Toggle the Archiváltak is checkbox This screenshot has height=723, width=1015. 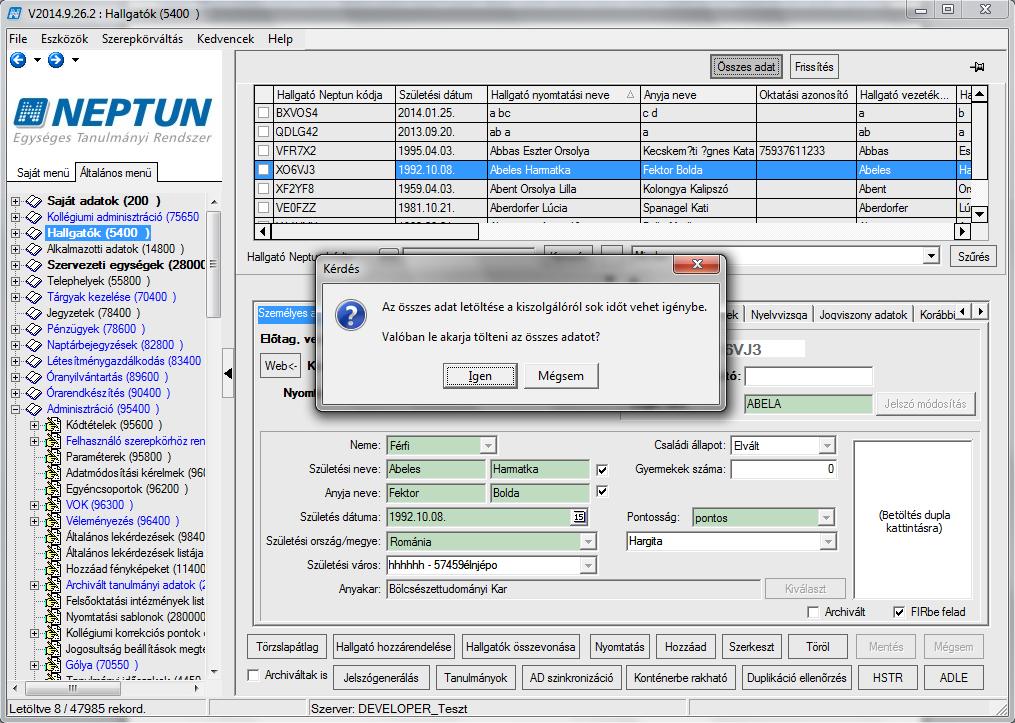pos(254,675)
